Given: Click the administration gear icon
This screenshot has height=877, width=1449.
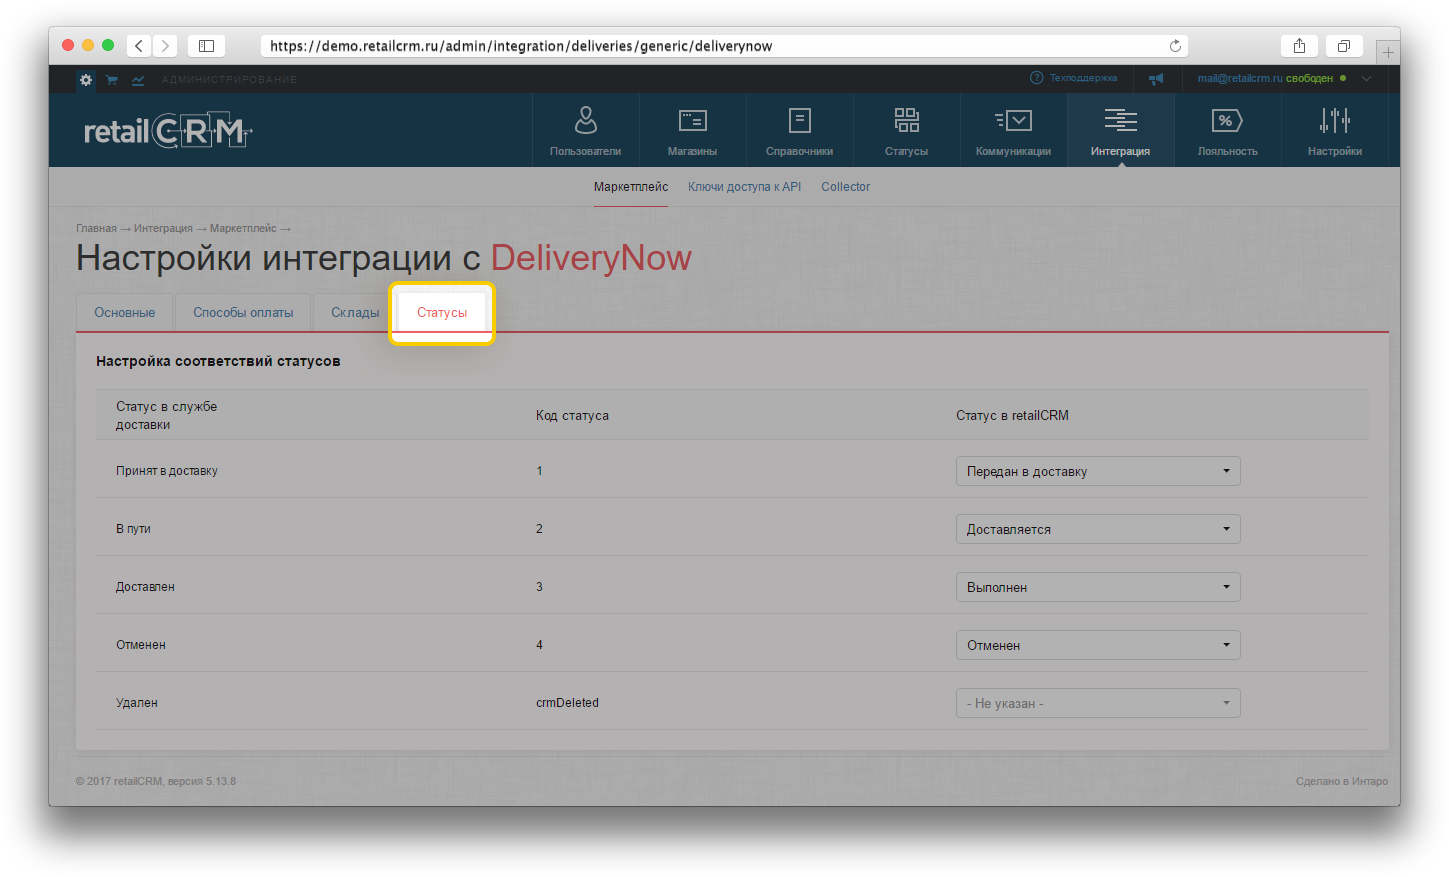Looking at the screenshot, I should tap(86, 80).
